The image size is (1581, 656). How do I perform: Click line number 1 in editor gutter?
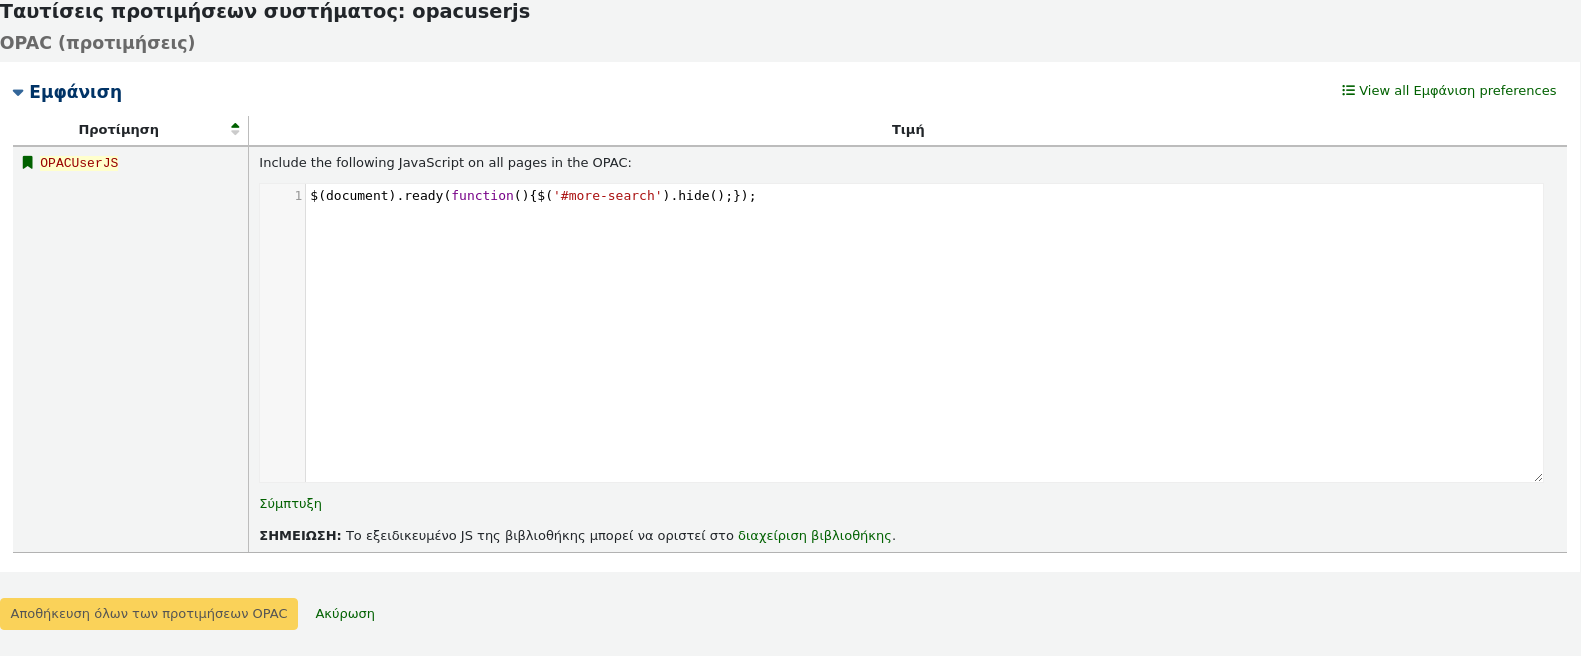pos(297,196)
